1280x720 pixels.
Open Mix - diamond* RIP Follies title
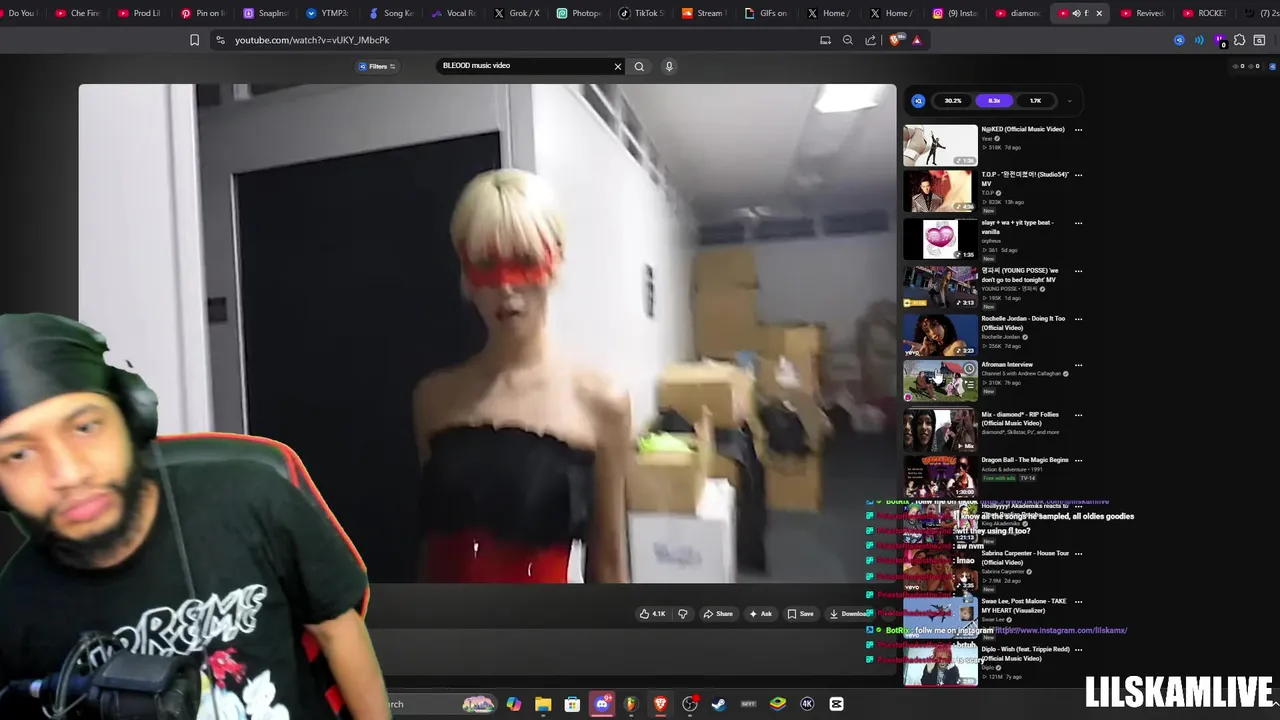(1020, 419)
